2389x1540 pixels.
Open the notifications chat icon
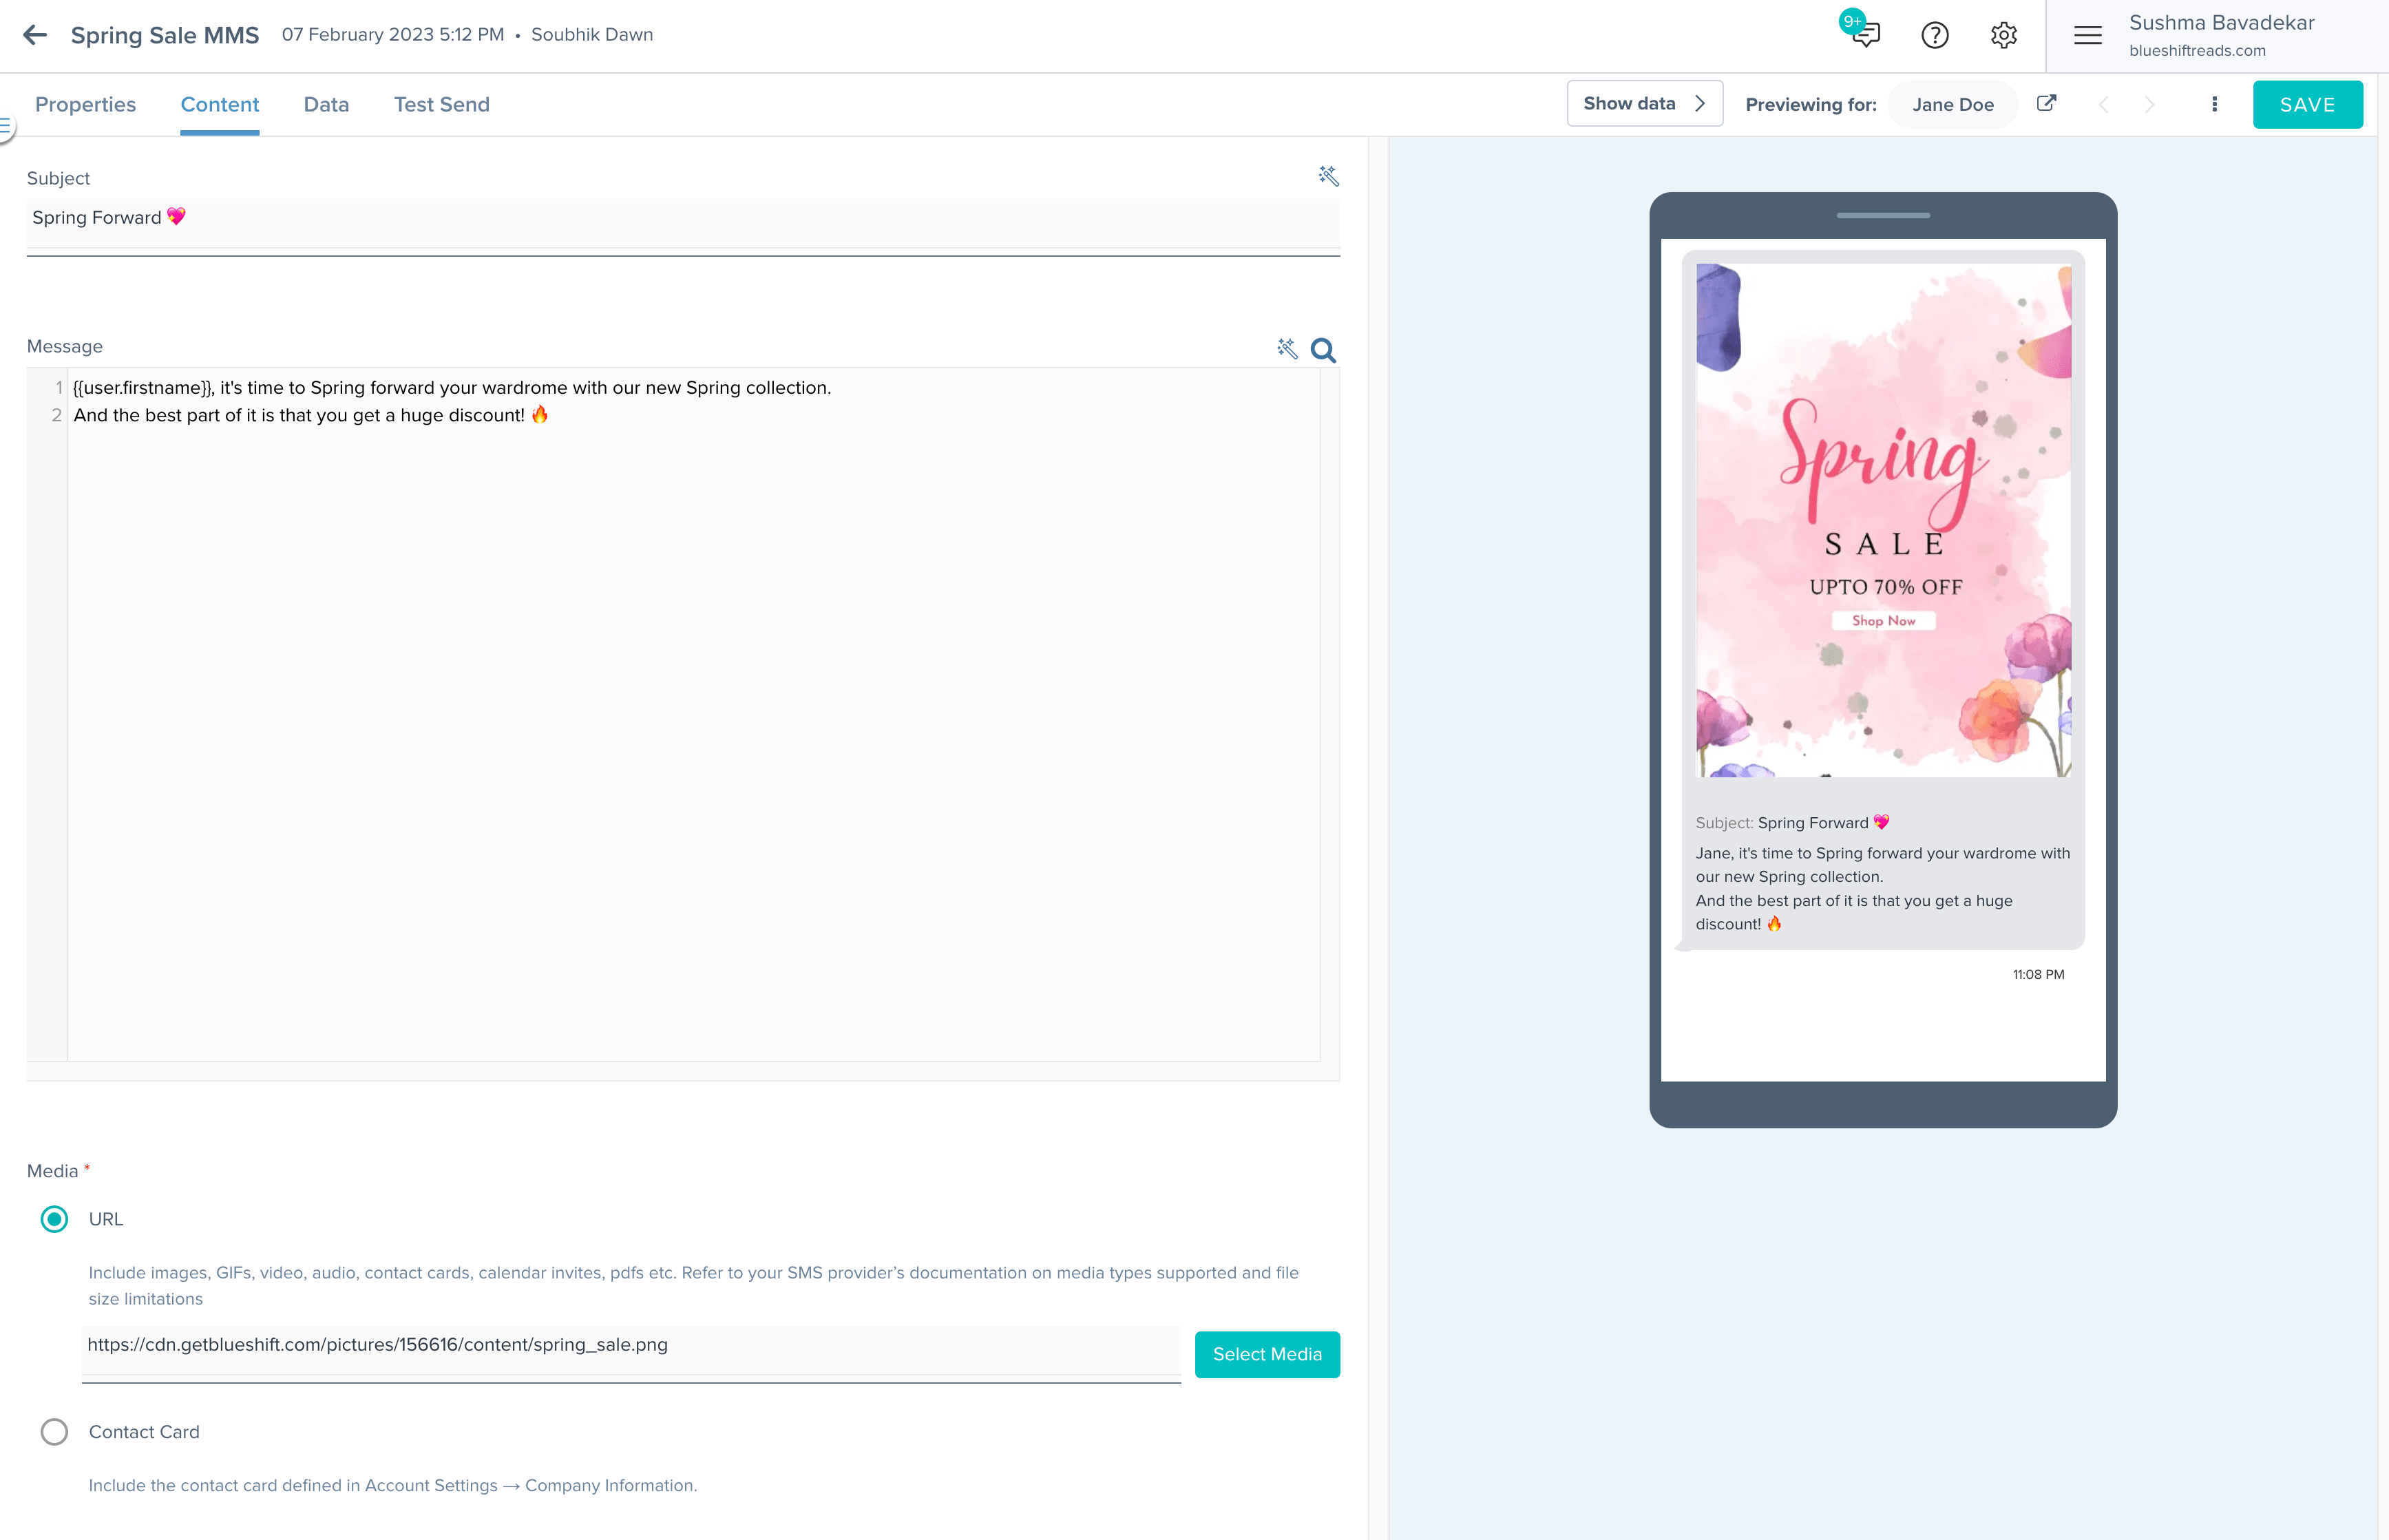[x=1865, y=35]
